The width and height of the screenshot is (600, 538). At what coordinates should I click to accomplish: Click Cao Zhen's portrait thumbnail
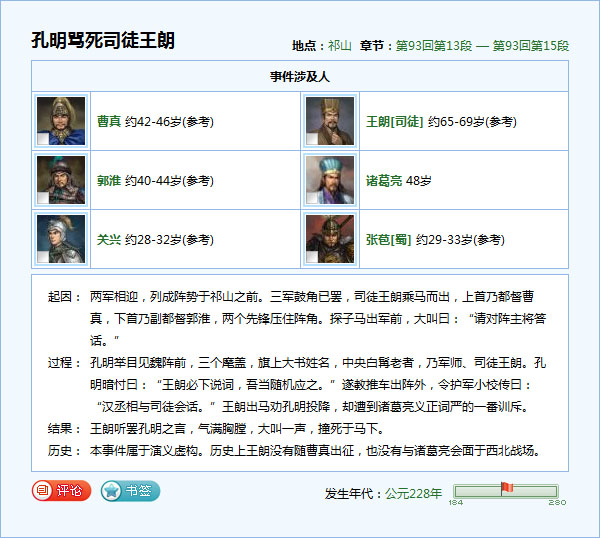[60, 121]
